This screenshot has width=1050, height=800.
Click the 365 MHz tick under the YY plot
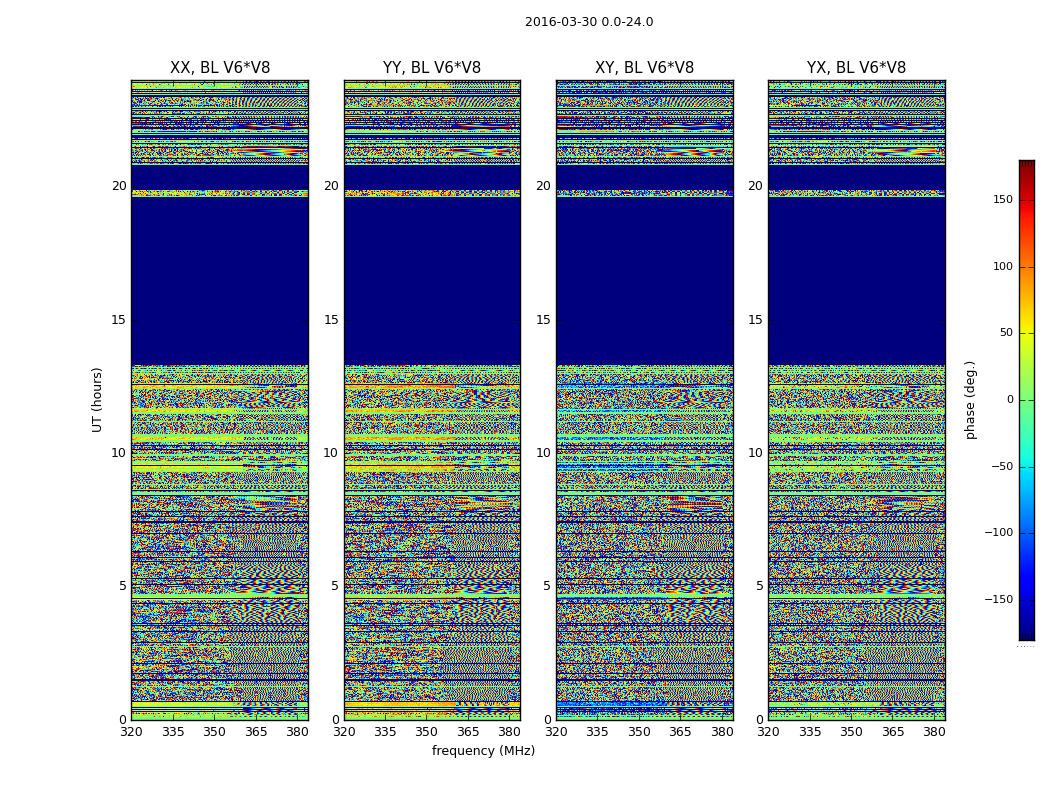pyautogui.click(x=468, y=732)
